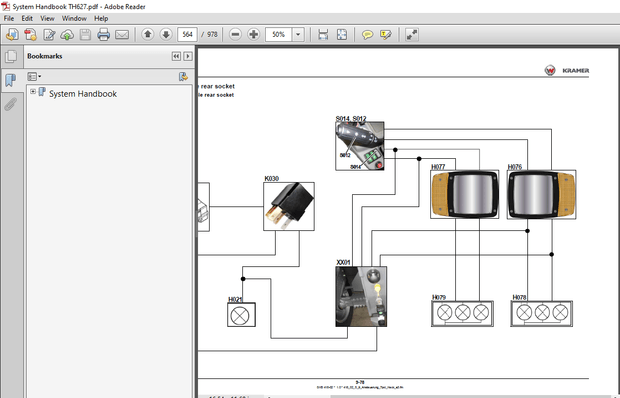Open the Page Thumbnails panel icon

11,56
